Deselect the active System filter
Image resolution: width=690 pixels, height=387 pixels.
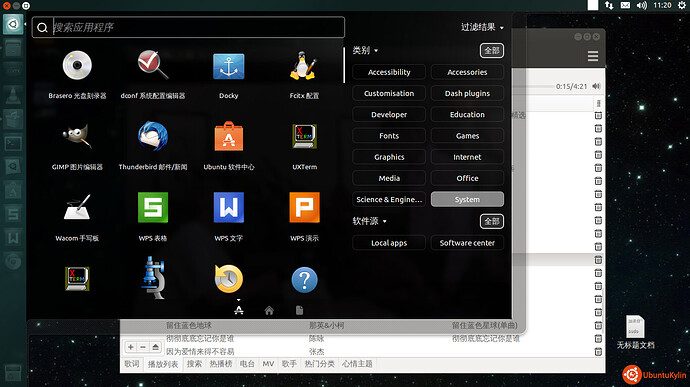[467, 199]
